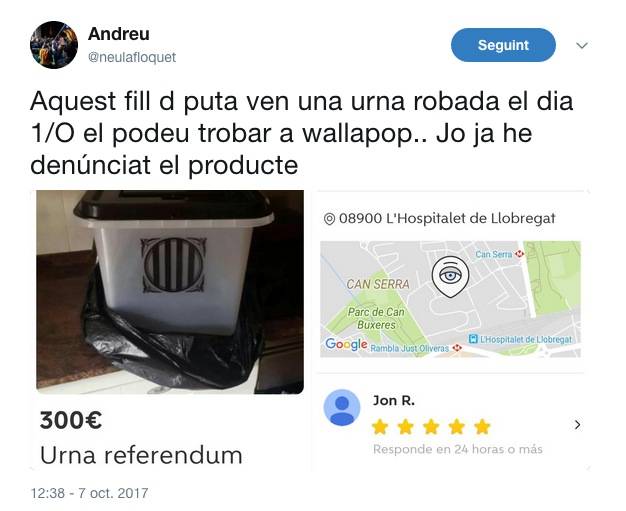Click the Parc de Can Buxeres map label
Viewport: 626px width, 511px height.
[376, 318]
